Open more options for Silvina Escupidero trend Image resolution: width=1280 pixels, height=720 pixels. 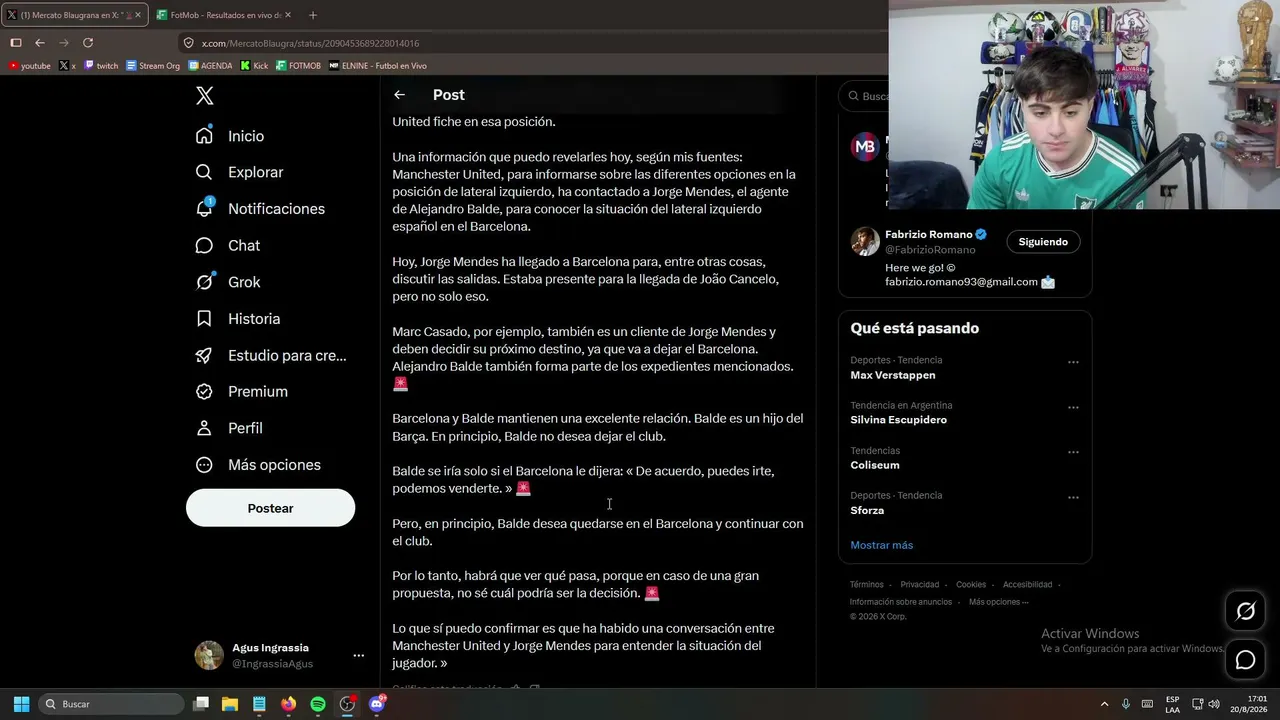pos(1073,407)
